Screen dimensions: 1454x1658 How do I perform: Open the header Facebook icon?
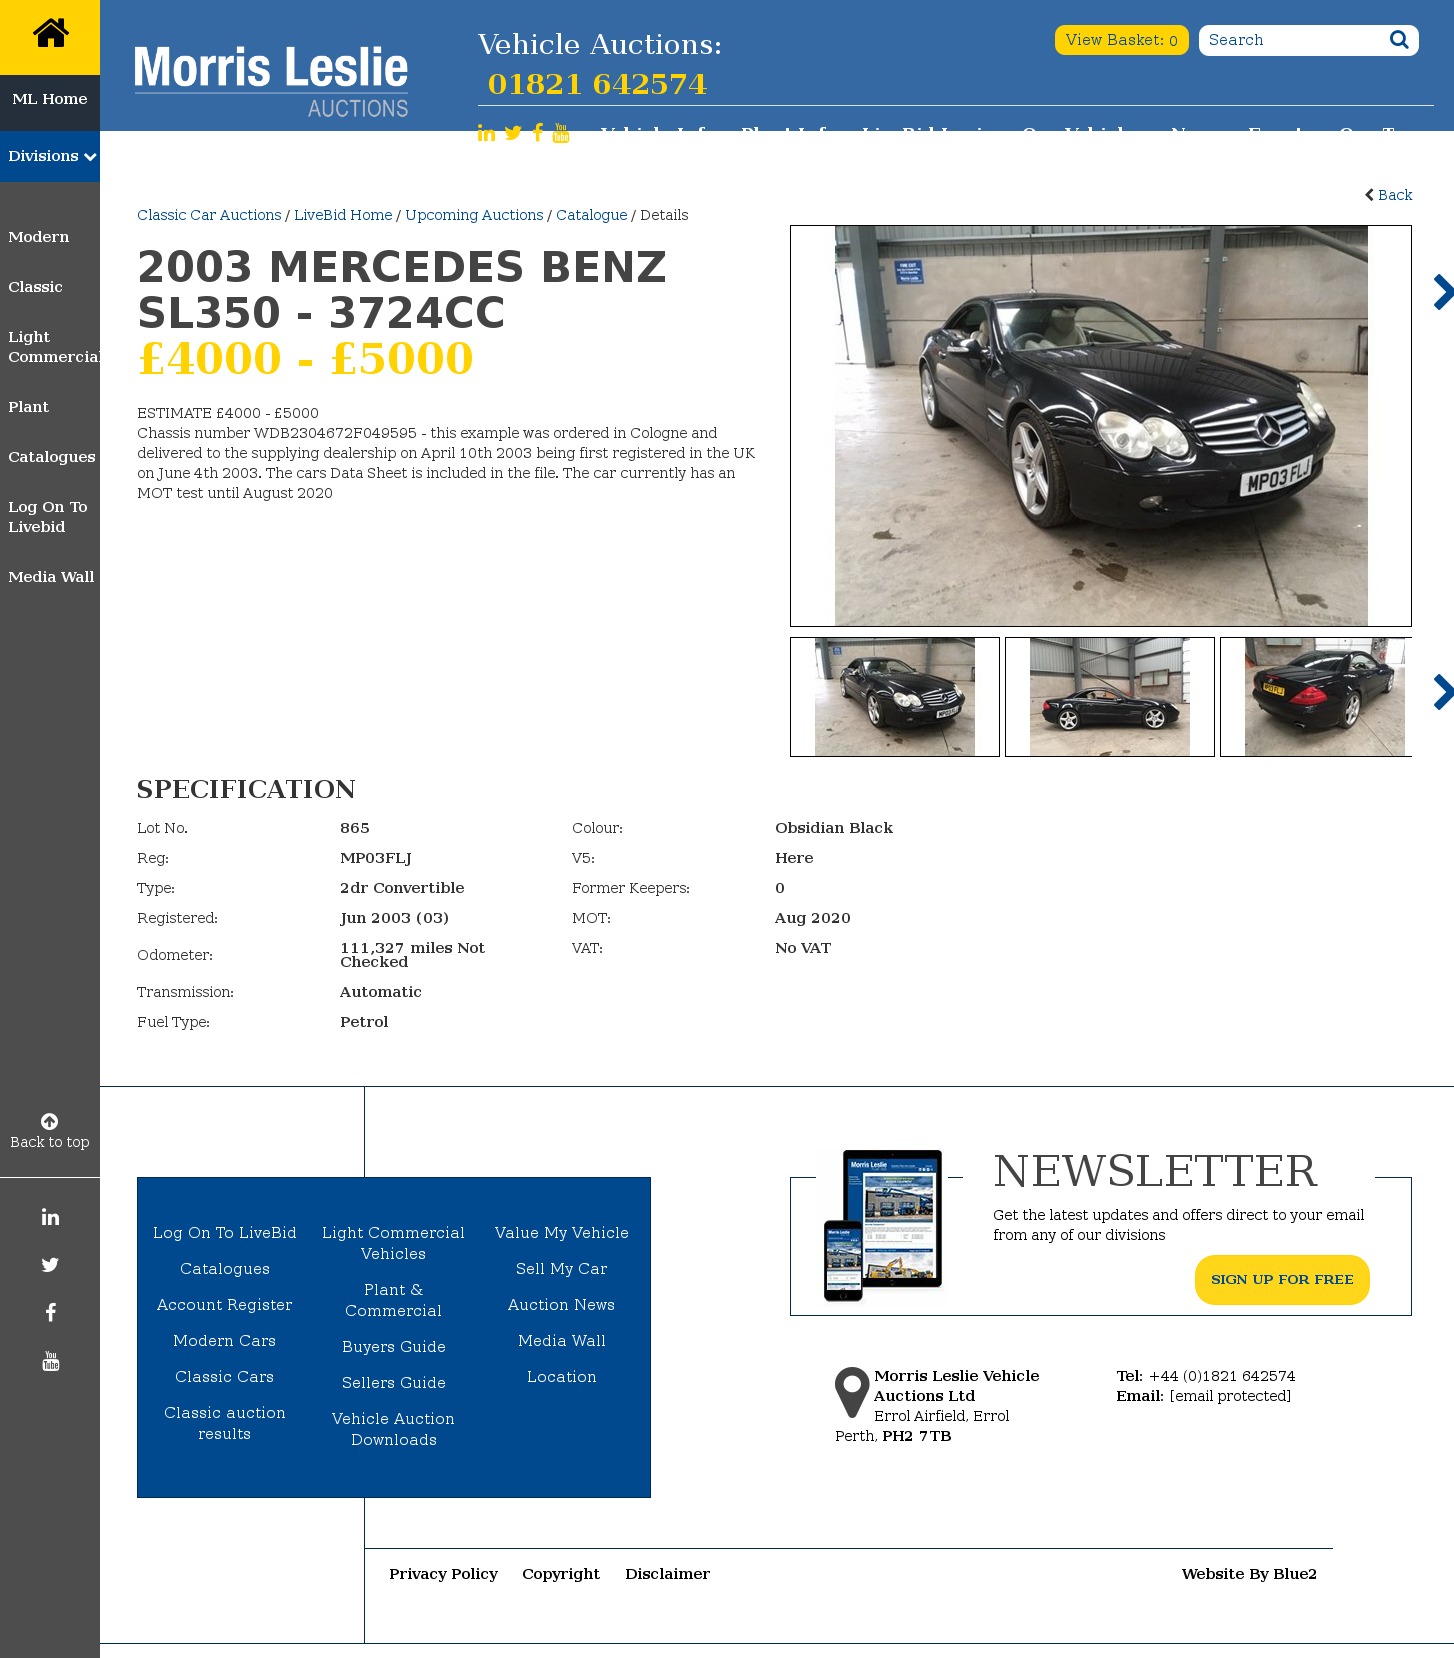point(538,133)
